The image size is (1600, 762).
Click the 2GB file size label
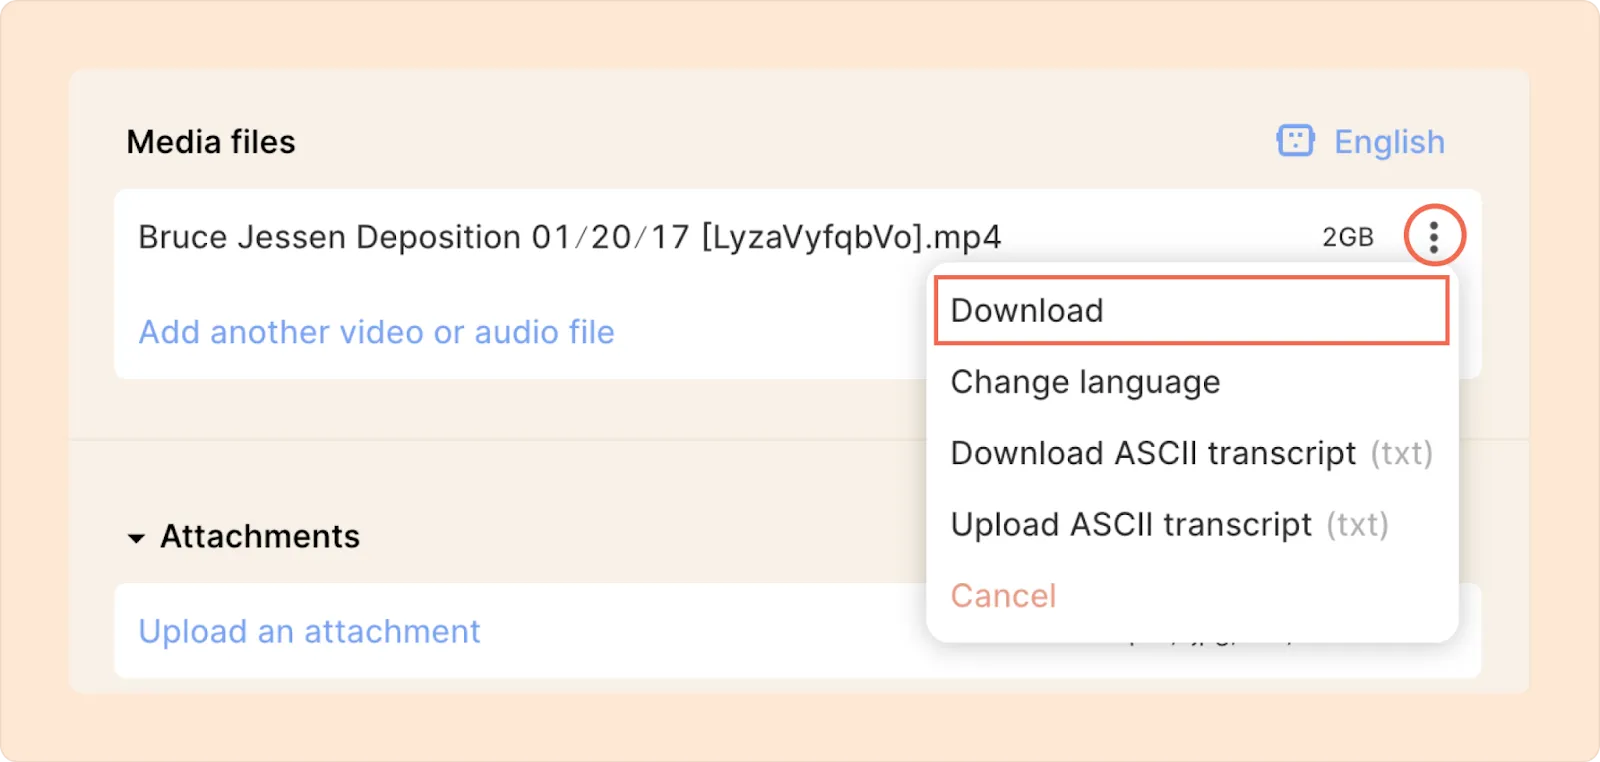click(x=1347, y=237)
